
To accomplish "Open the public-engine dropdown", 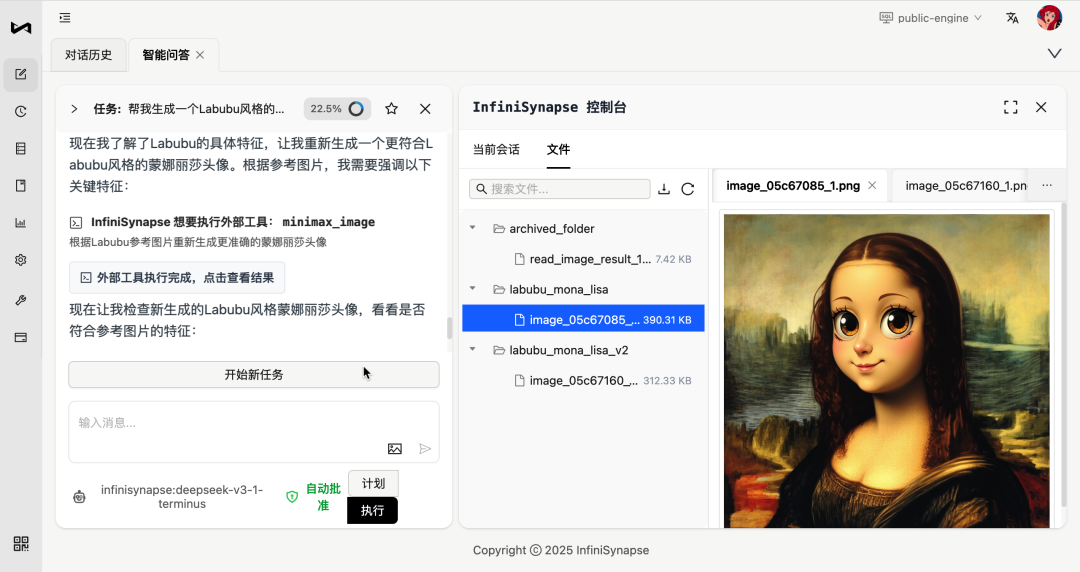I will [x=931, y=18].
